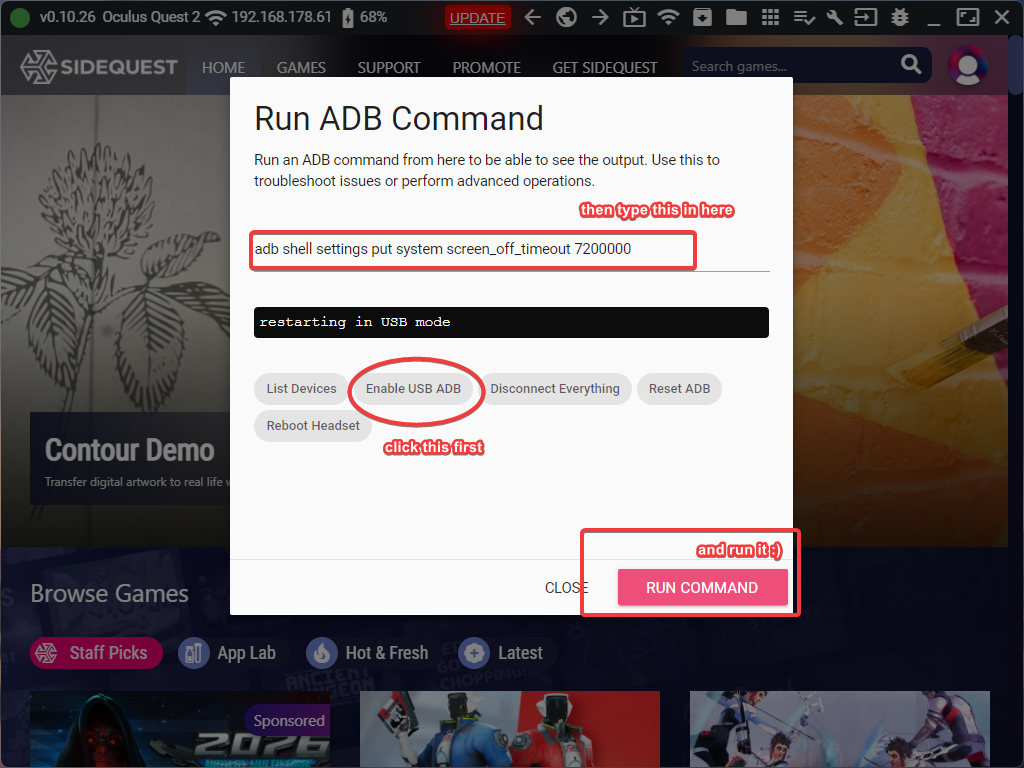The image size is (1024, 768).
Task: Open the rightmost fighters game thumbnail
Action: point(840,729)
